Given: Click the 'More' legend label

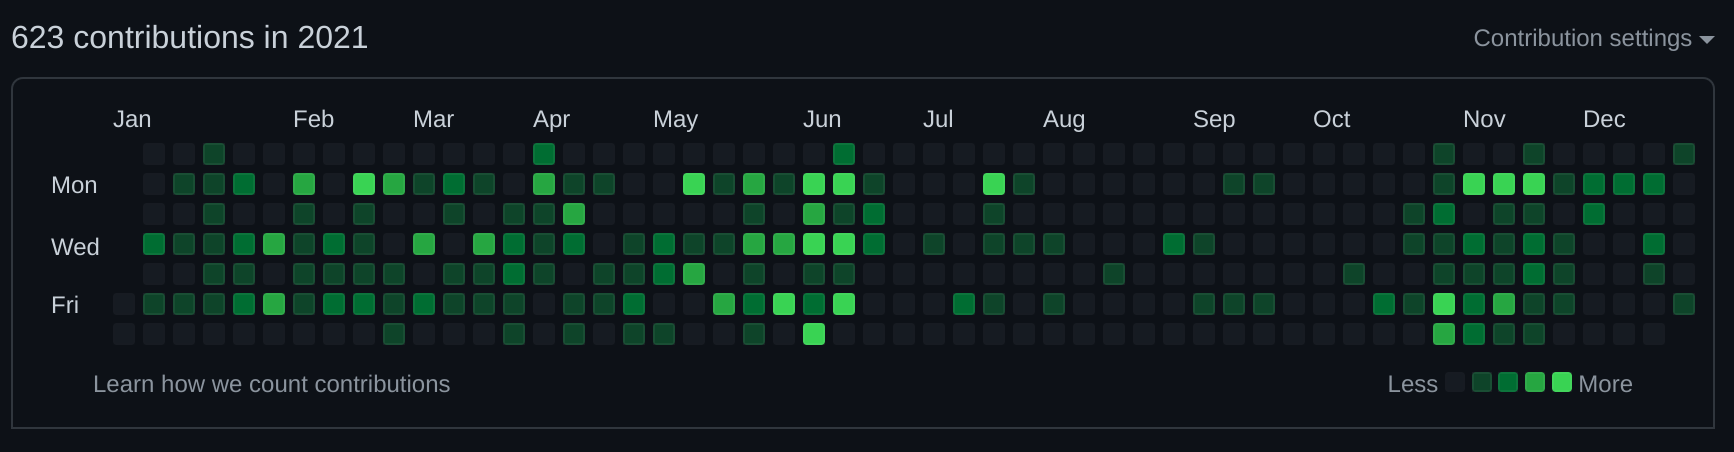Looking at the screenshot, I should (x=1605, y=384).
